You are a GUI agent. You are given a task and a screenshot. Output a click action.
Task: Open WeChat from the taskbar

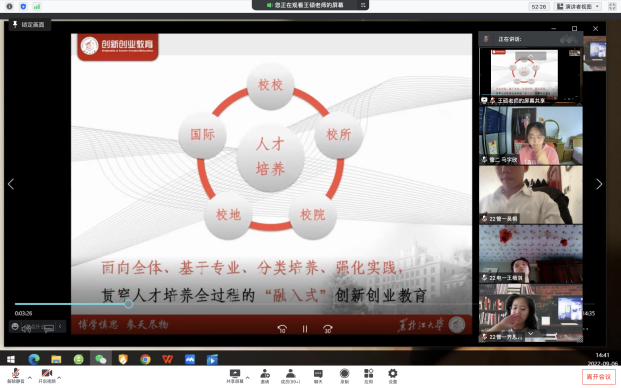coord(101,359)
